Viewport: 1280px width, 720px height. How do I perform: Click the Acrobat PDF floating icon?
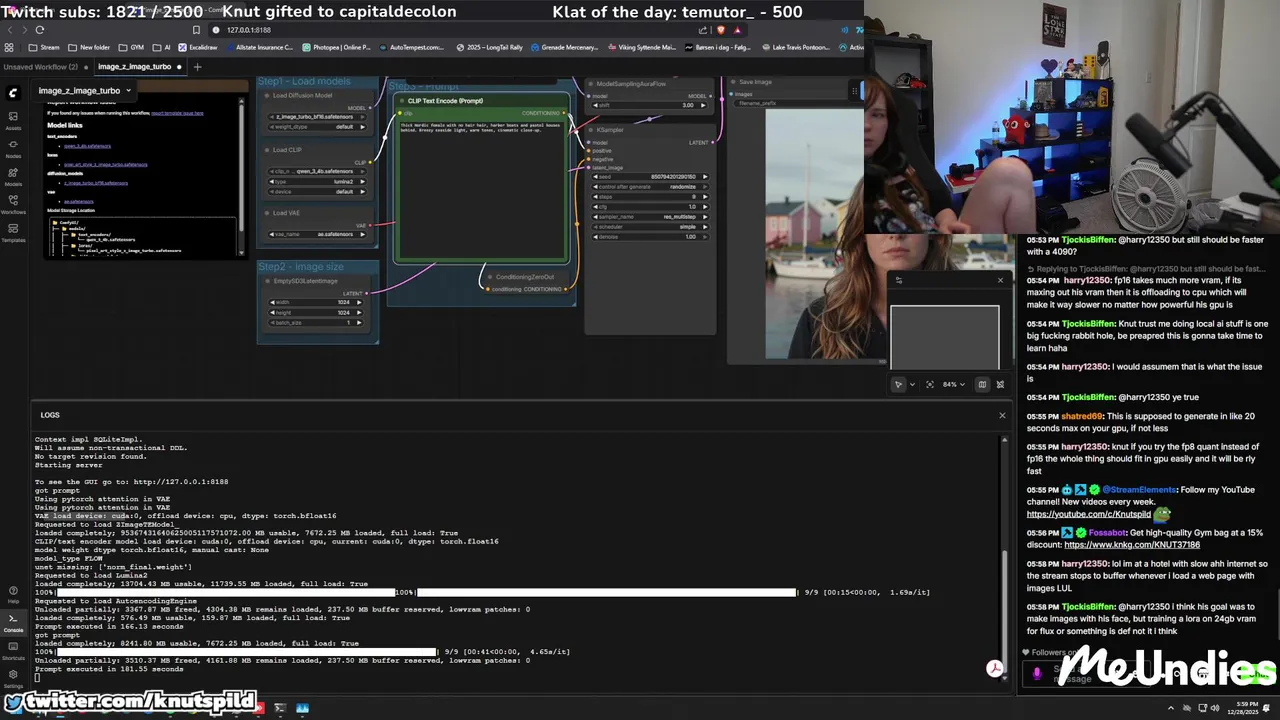pyautogui.click(x=995, y=669)
